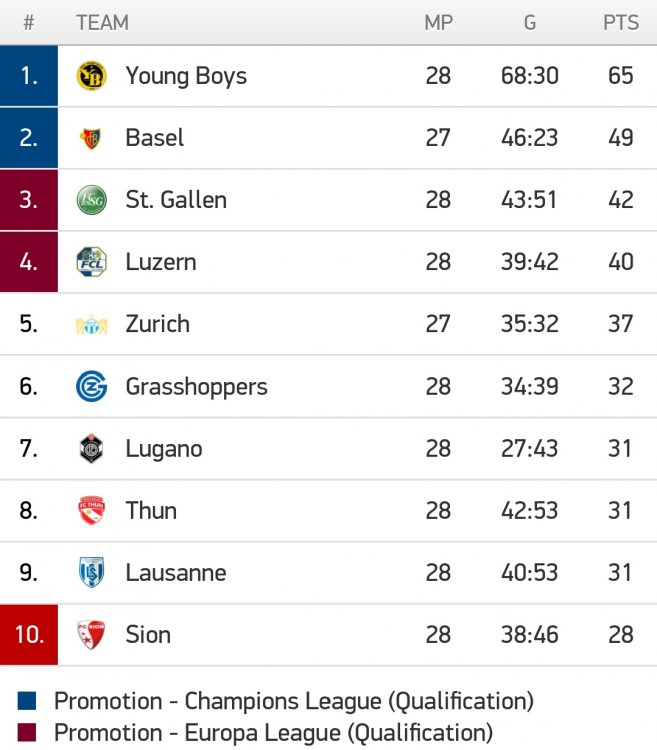Select the G goals column header
This screenshot has width=657, height=750.
pyautogui.click(x=530, y=22)
